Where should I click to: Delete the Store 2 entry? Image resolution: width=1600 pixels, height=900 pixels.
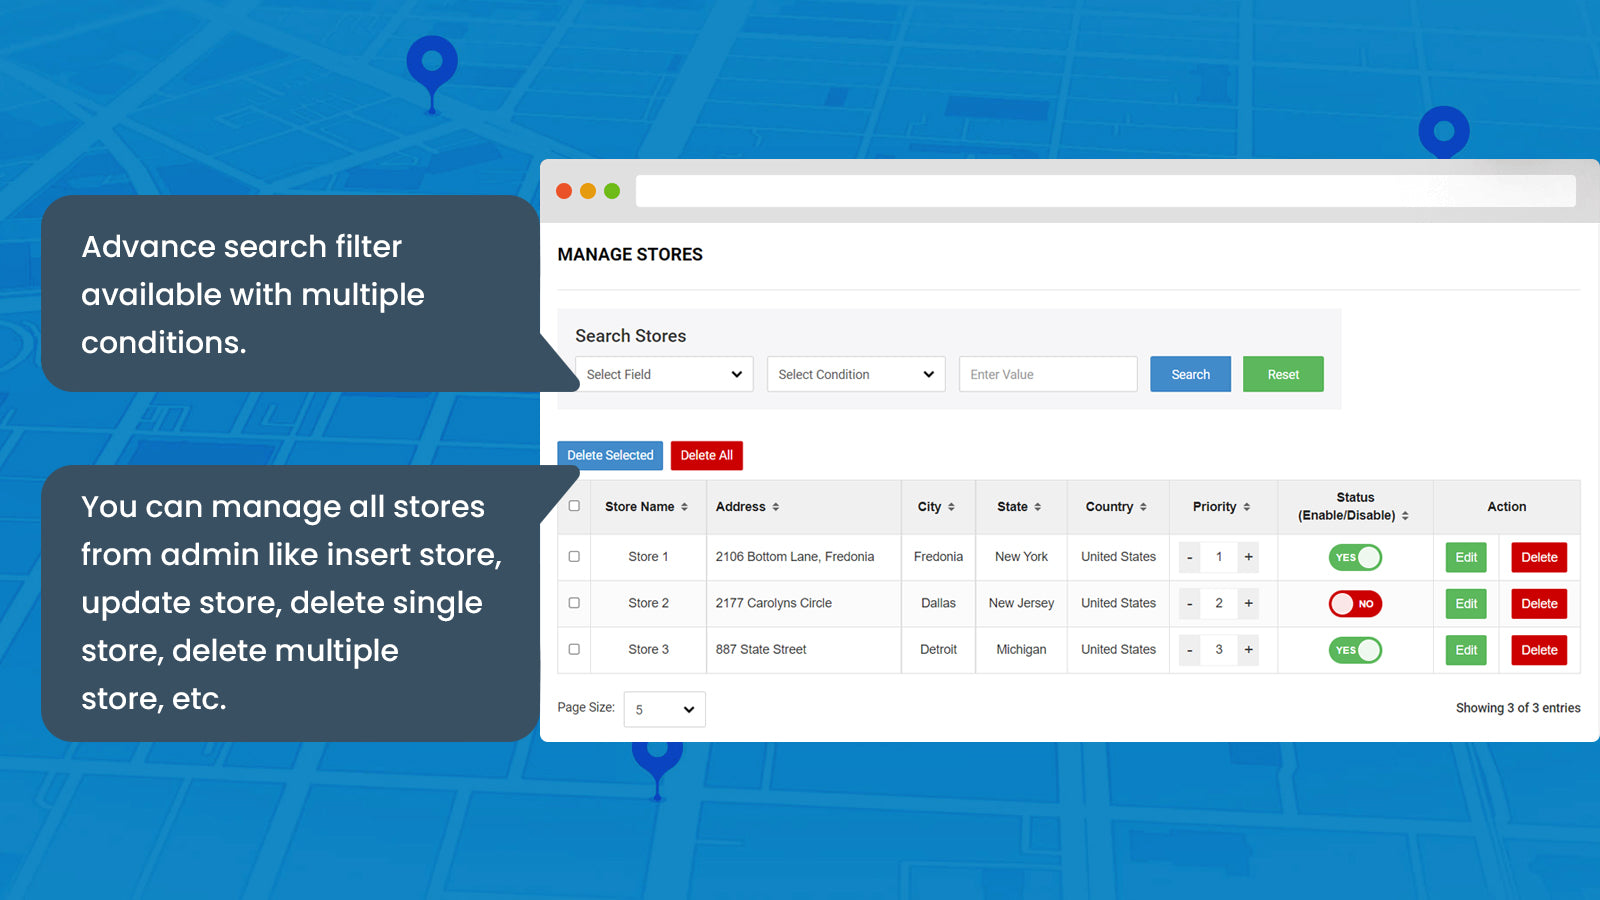[x=1539, y=603]
